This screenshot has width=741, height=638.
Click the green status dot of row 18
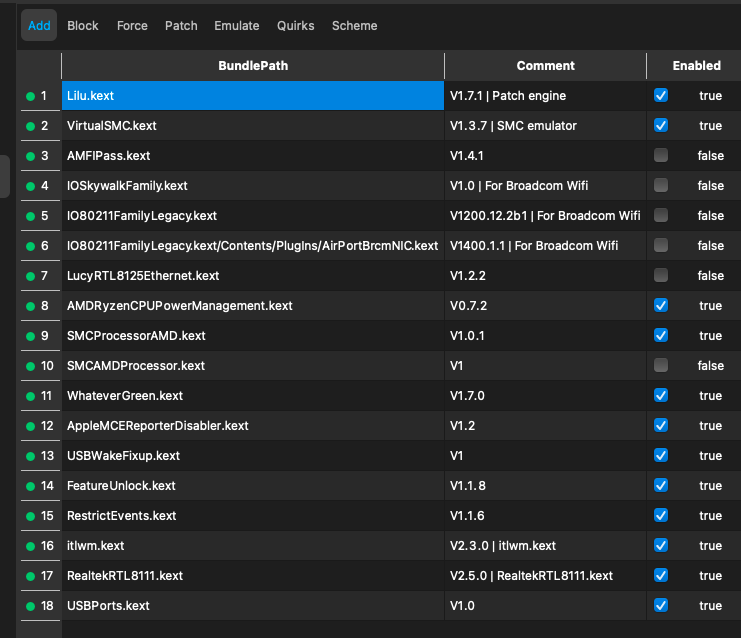[30, 606]
